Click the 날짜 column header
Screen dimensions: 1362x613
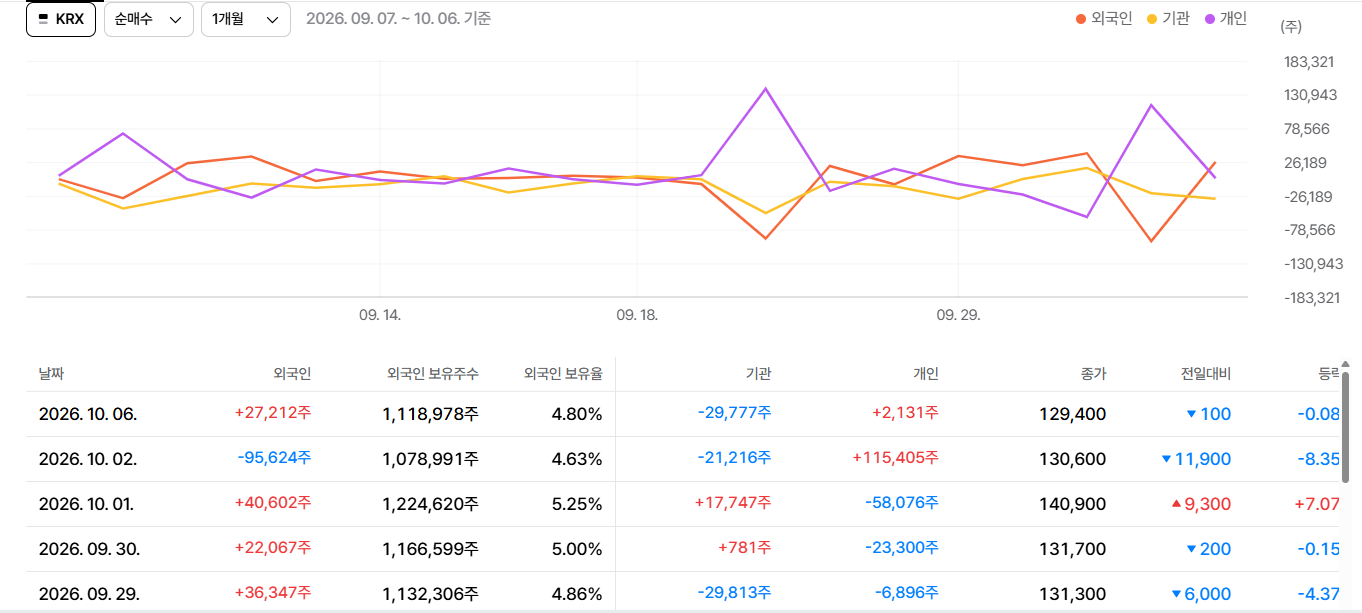(51, 374)
